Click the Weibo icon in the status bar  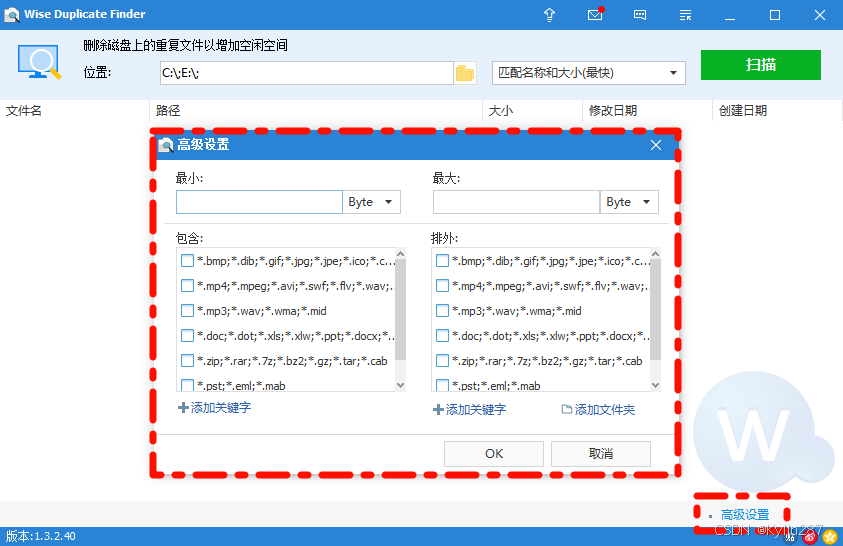point(810,536)
